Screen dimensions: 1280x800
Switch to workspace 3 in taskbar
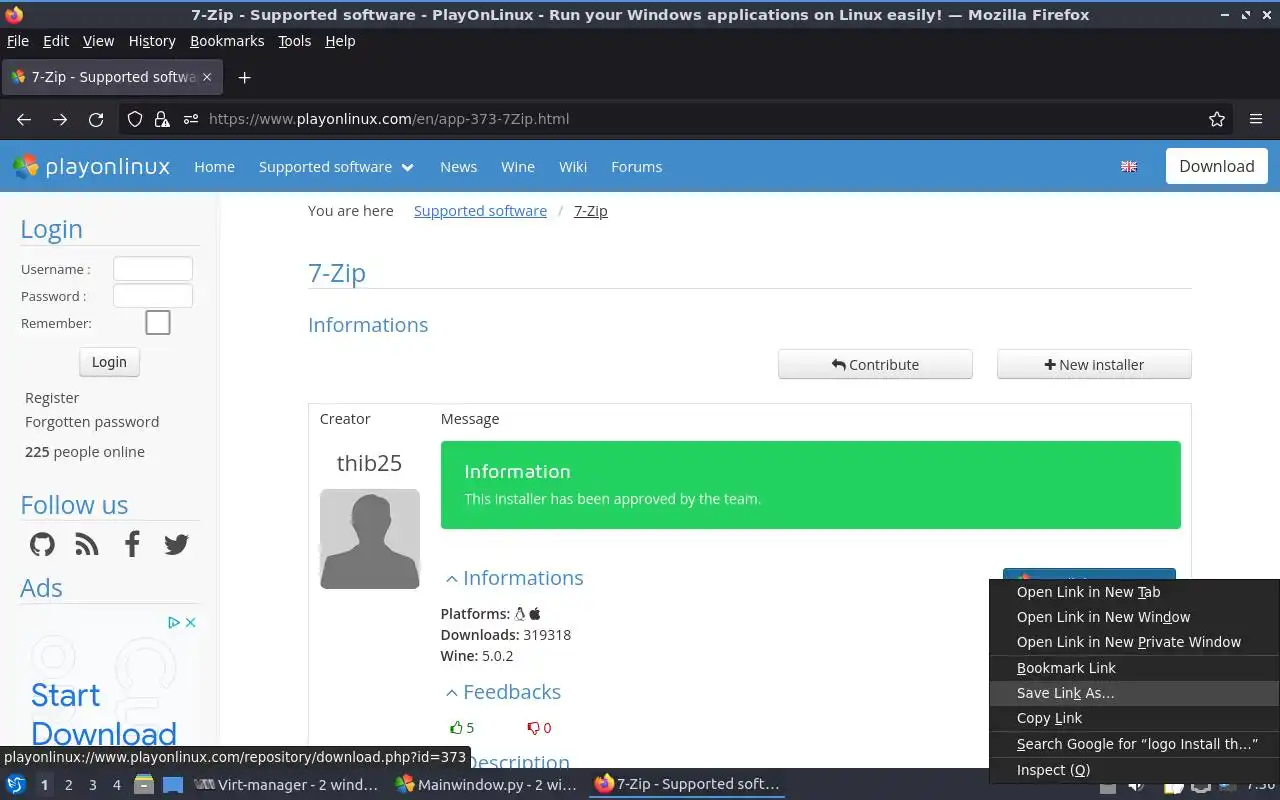[92, 785]
